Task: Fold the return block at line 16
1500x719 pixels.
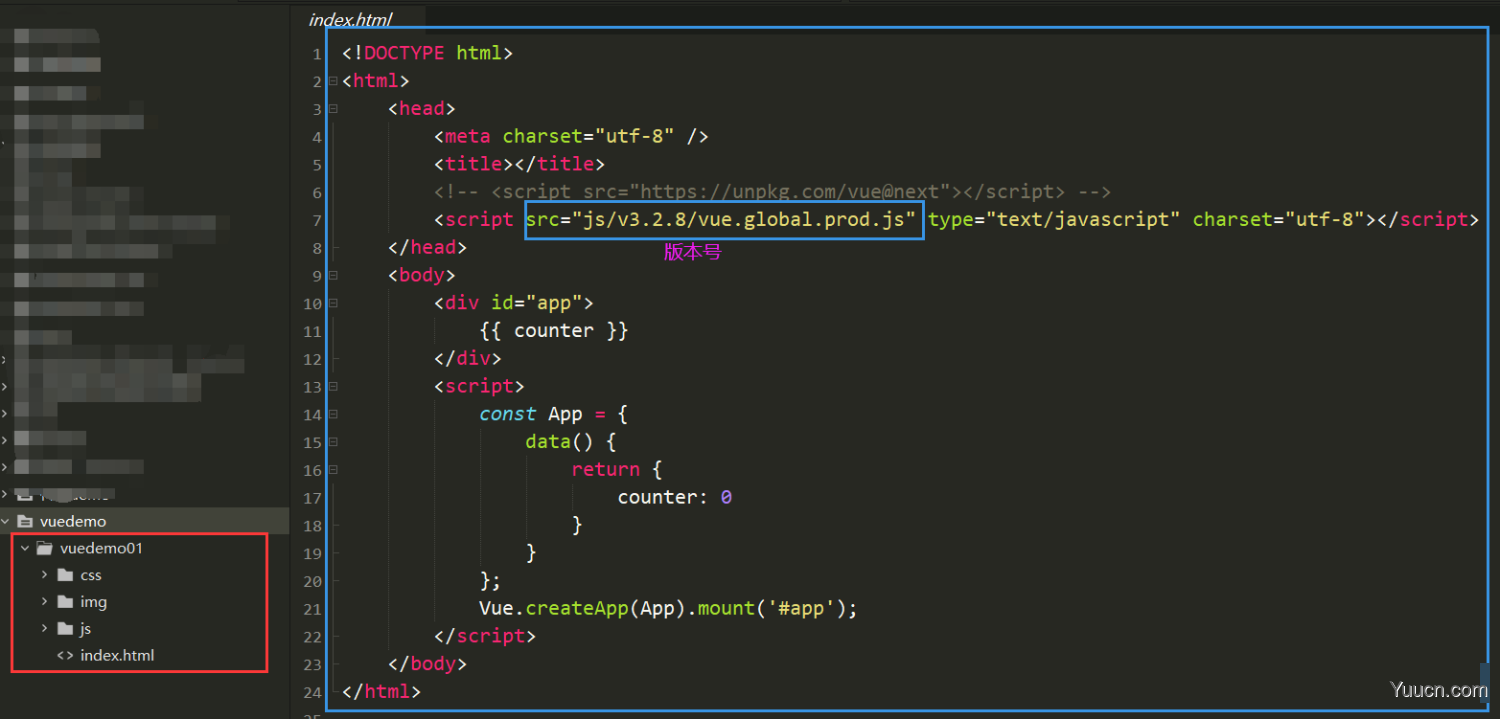Action: (x=333, y=470)
